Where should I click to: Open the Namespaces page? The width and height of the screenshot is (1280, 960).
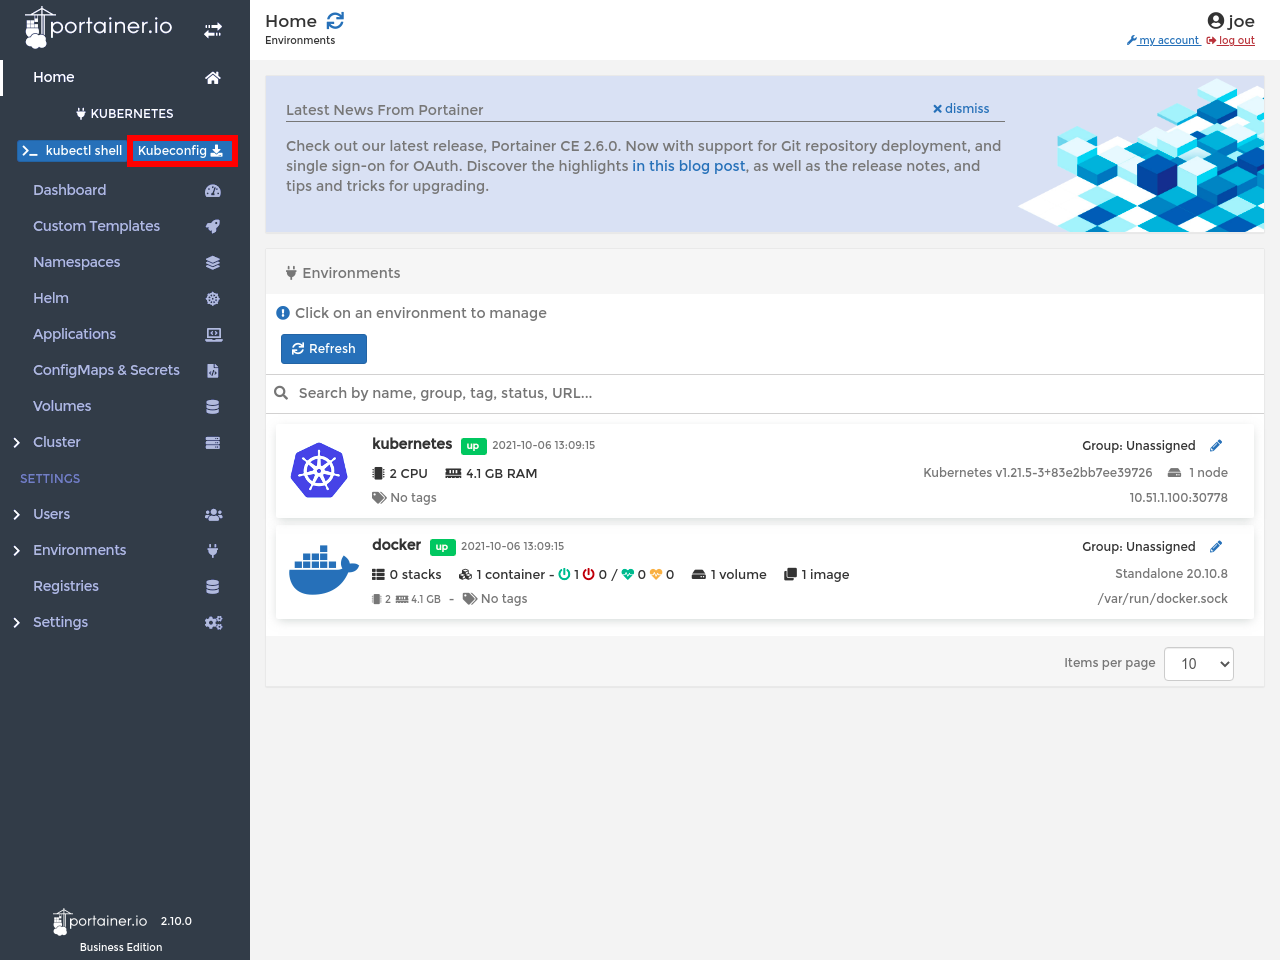[77, 262]
